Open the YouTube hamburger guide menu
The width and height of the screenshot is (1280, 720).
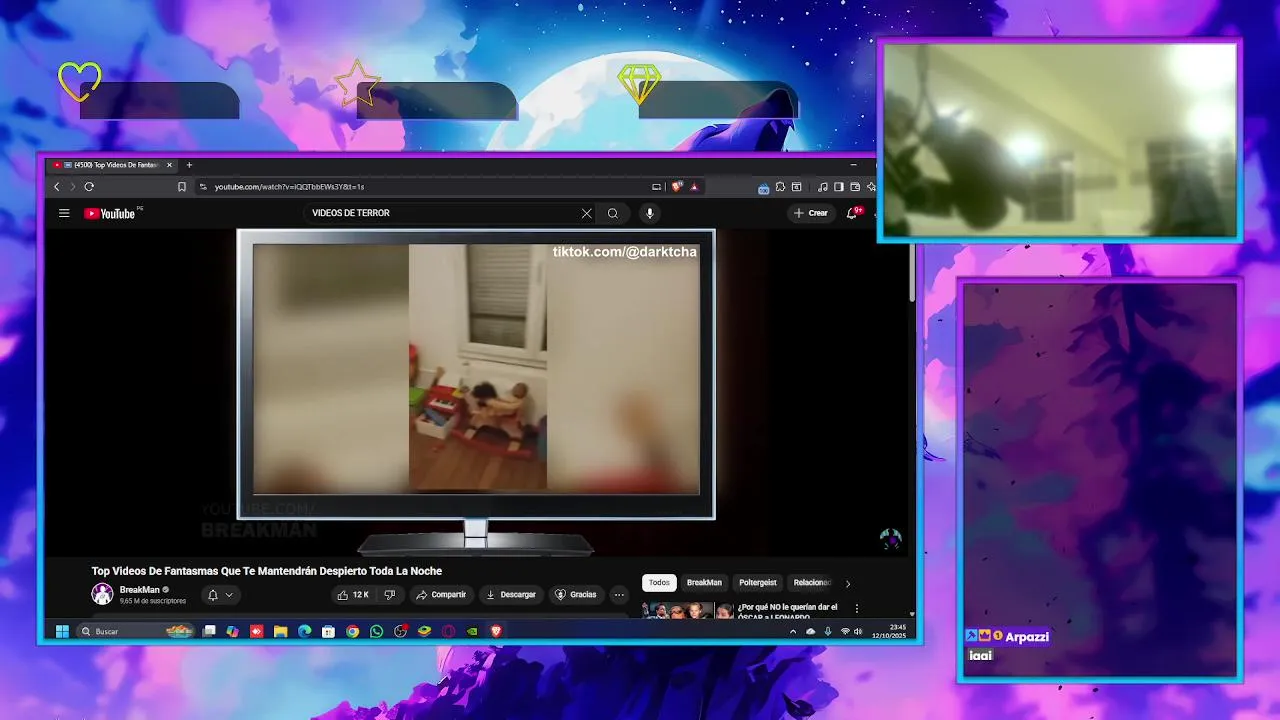(x=64, y=213)
